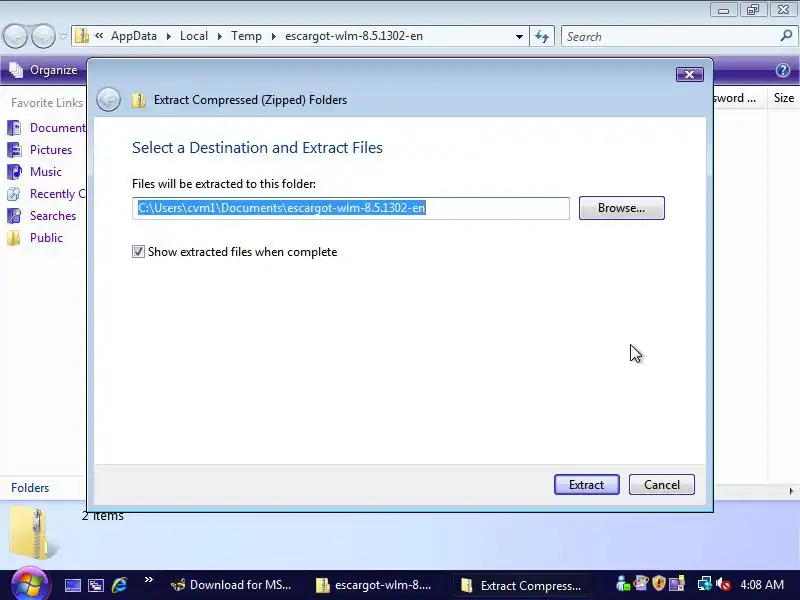Viewport: 800px width, 600px height.
Task: Close the Extract Compressed Folders dialog
Action: (690, 74)
